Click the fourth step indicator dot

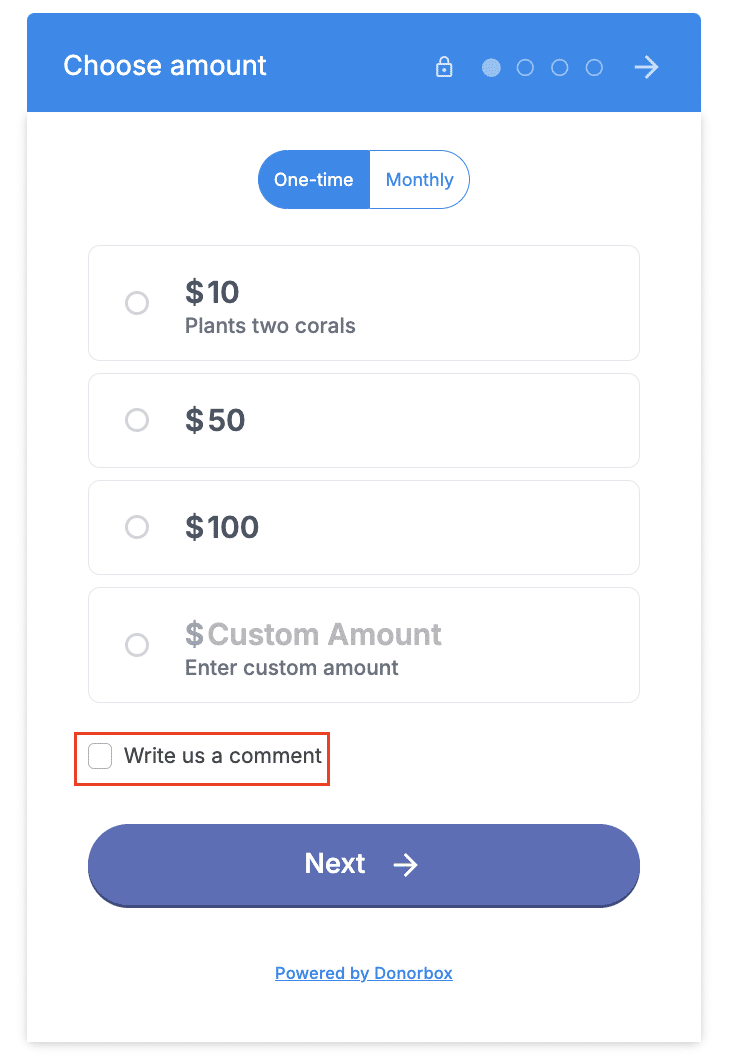(x=593, y=67)
